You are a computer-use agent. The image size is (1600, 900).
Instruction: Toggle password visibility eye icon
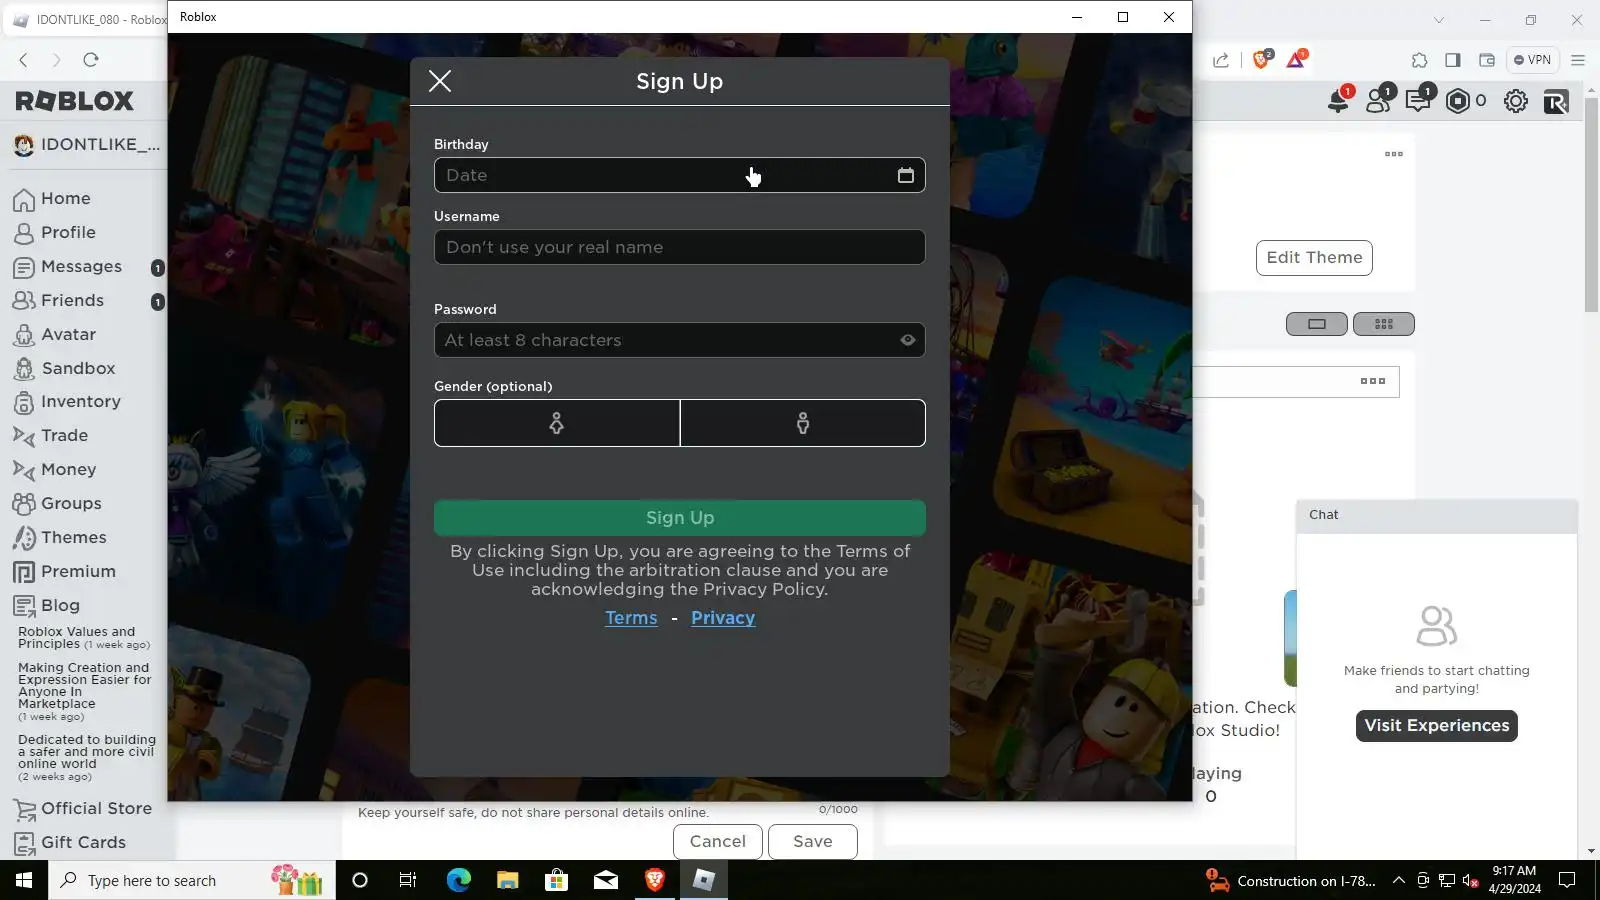coord(908,340)
